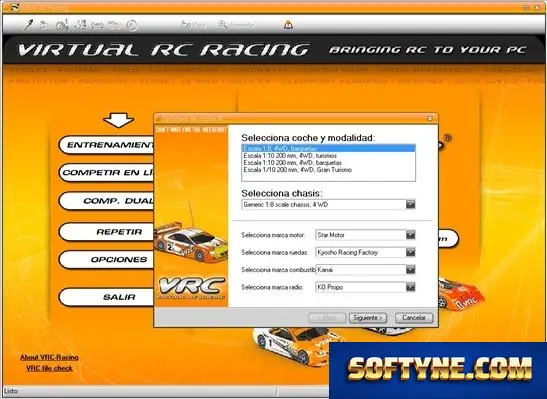This screenshot has height=399, width=547.
Task: Close the car selection dialog
Action: [430, 119]
